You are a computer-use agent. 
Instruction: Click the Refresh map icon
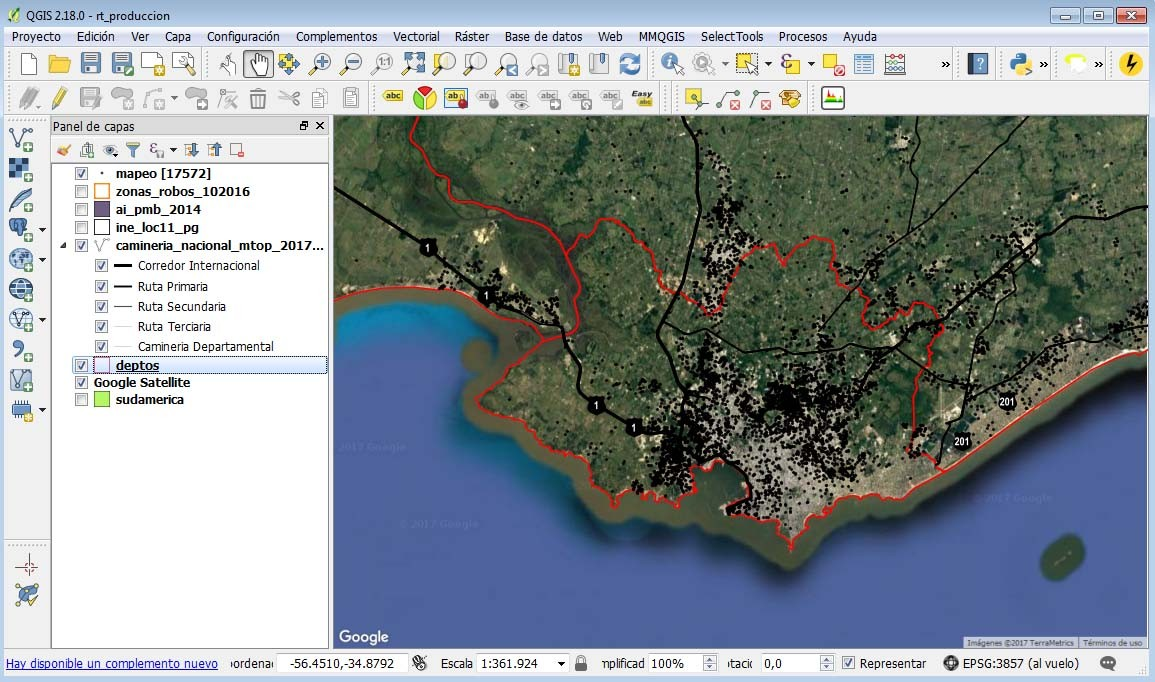pyautogui.click(x=630, y=64)
